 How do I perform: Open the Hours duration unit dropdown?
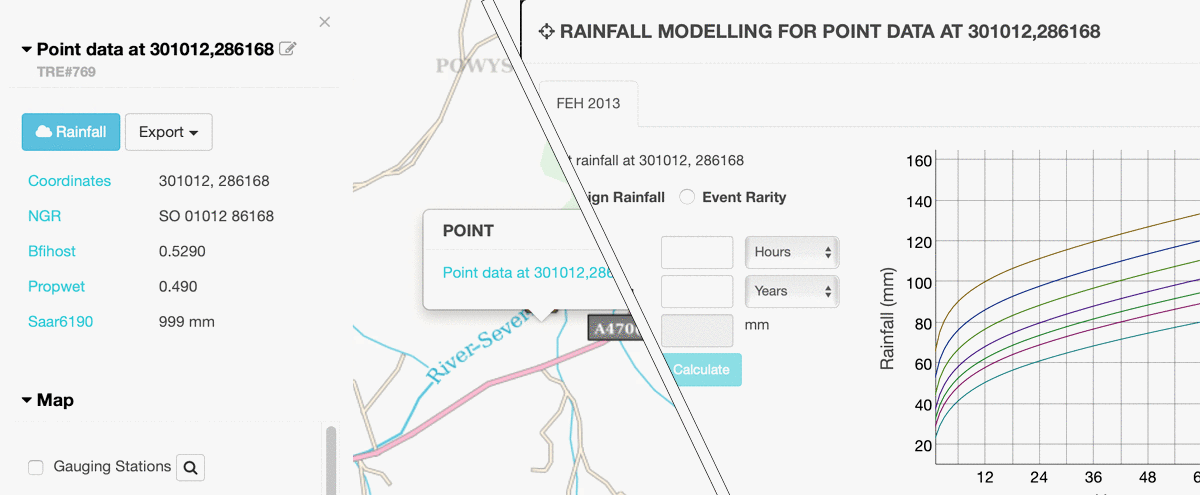[792, 252]
